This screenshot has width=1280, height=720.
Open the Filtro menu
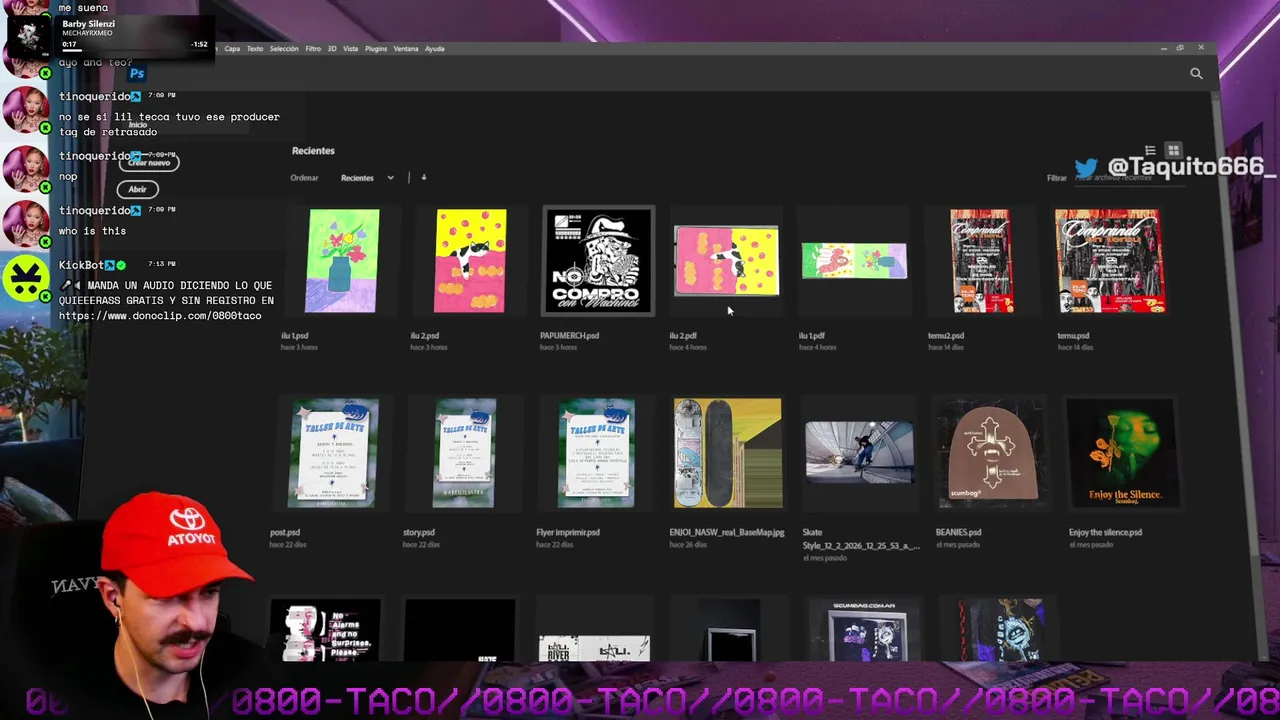pyautogui.click(x=313, y=48)
